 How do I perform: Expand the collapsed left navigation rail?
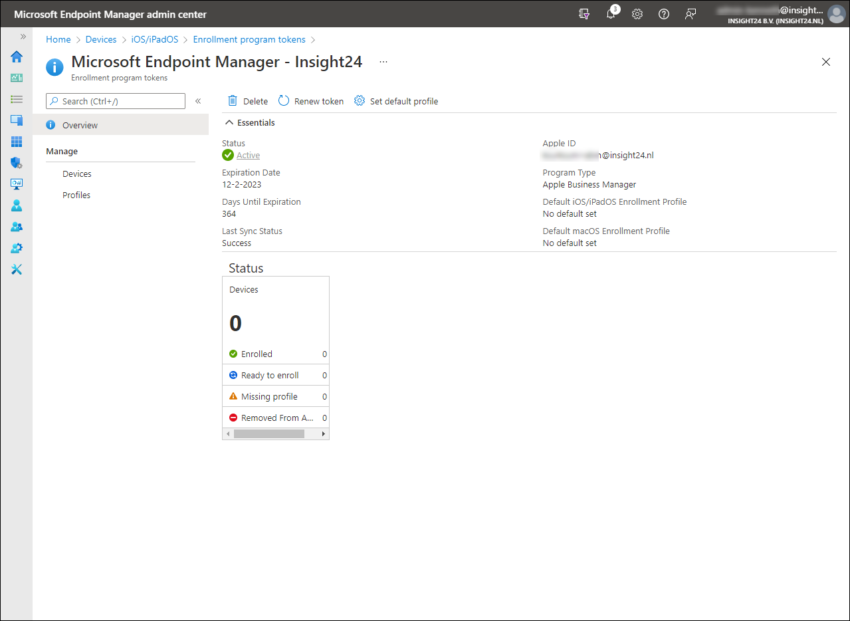tap(22, 37)
